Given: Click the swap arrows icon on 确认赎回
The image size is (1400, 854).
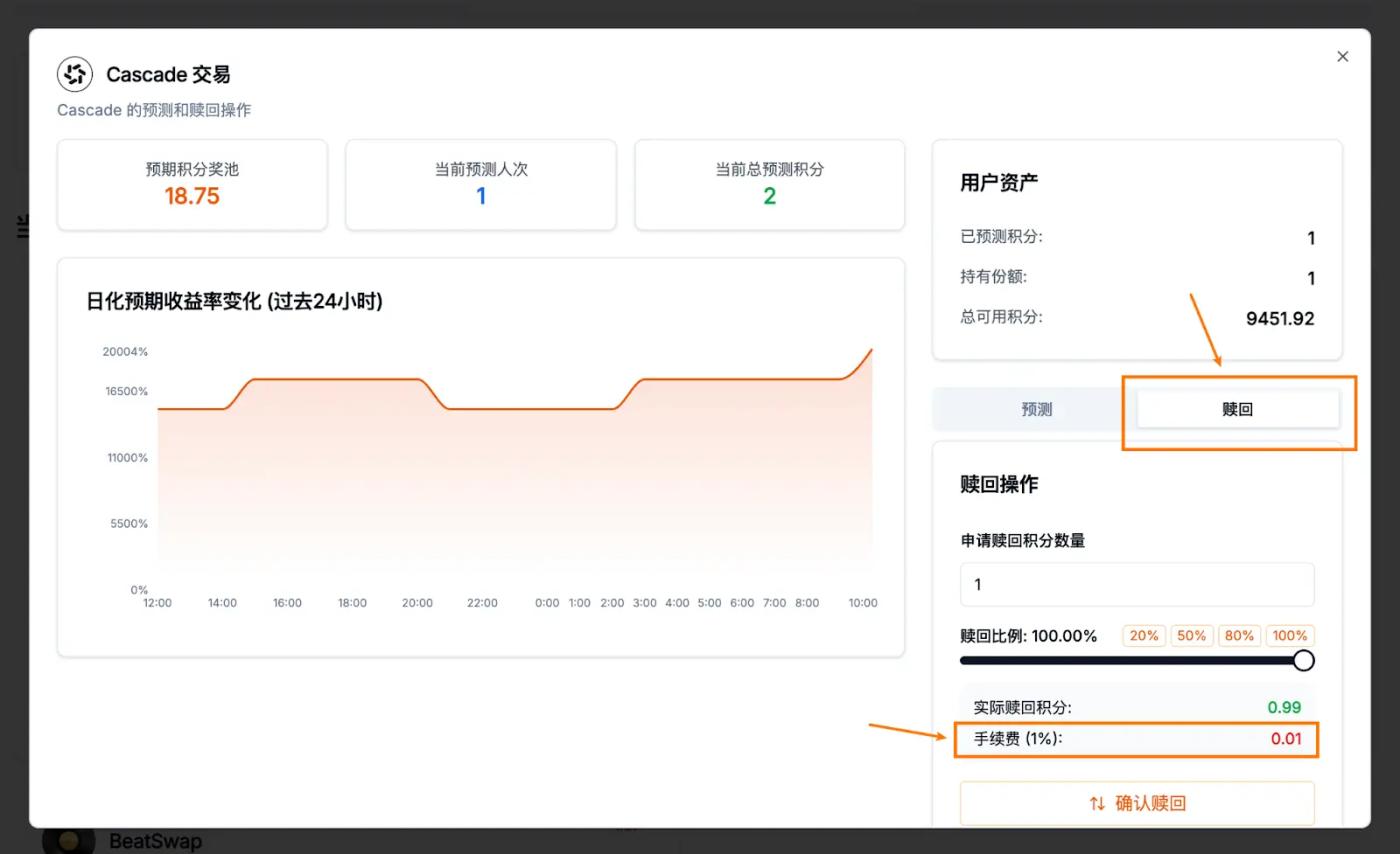Looking at the screenshot, I should click(1097, 803).
